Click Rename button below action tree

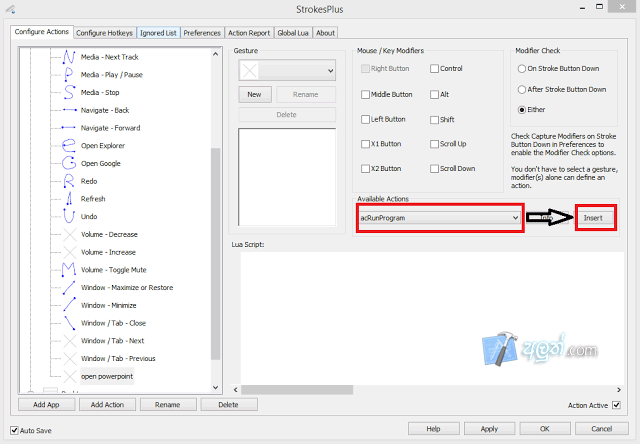tap(168, 404)
